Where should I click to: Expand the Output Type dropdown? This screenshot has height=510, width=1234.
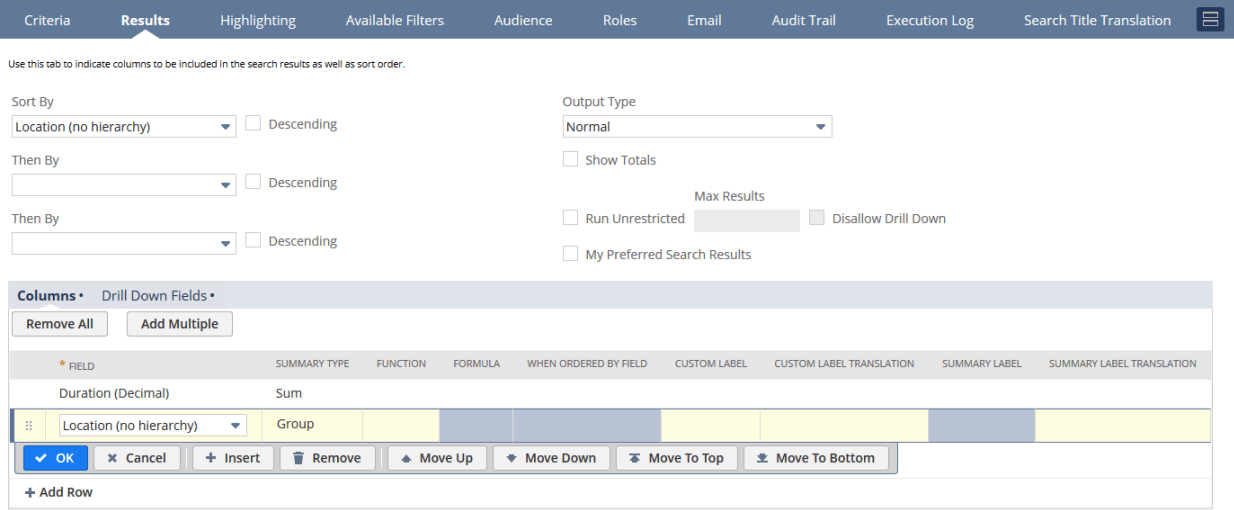[821, 127]
